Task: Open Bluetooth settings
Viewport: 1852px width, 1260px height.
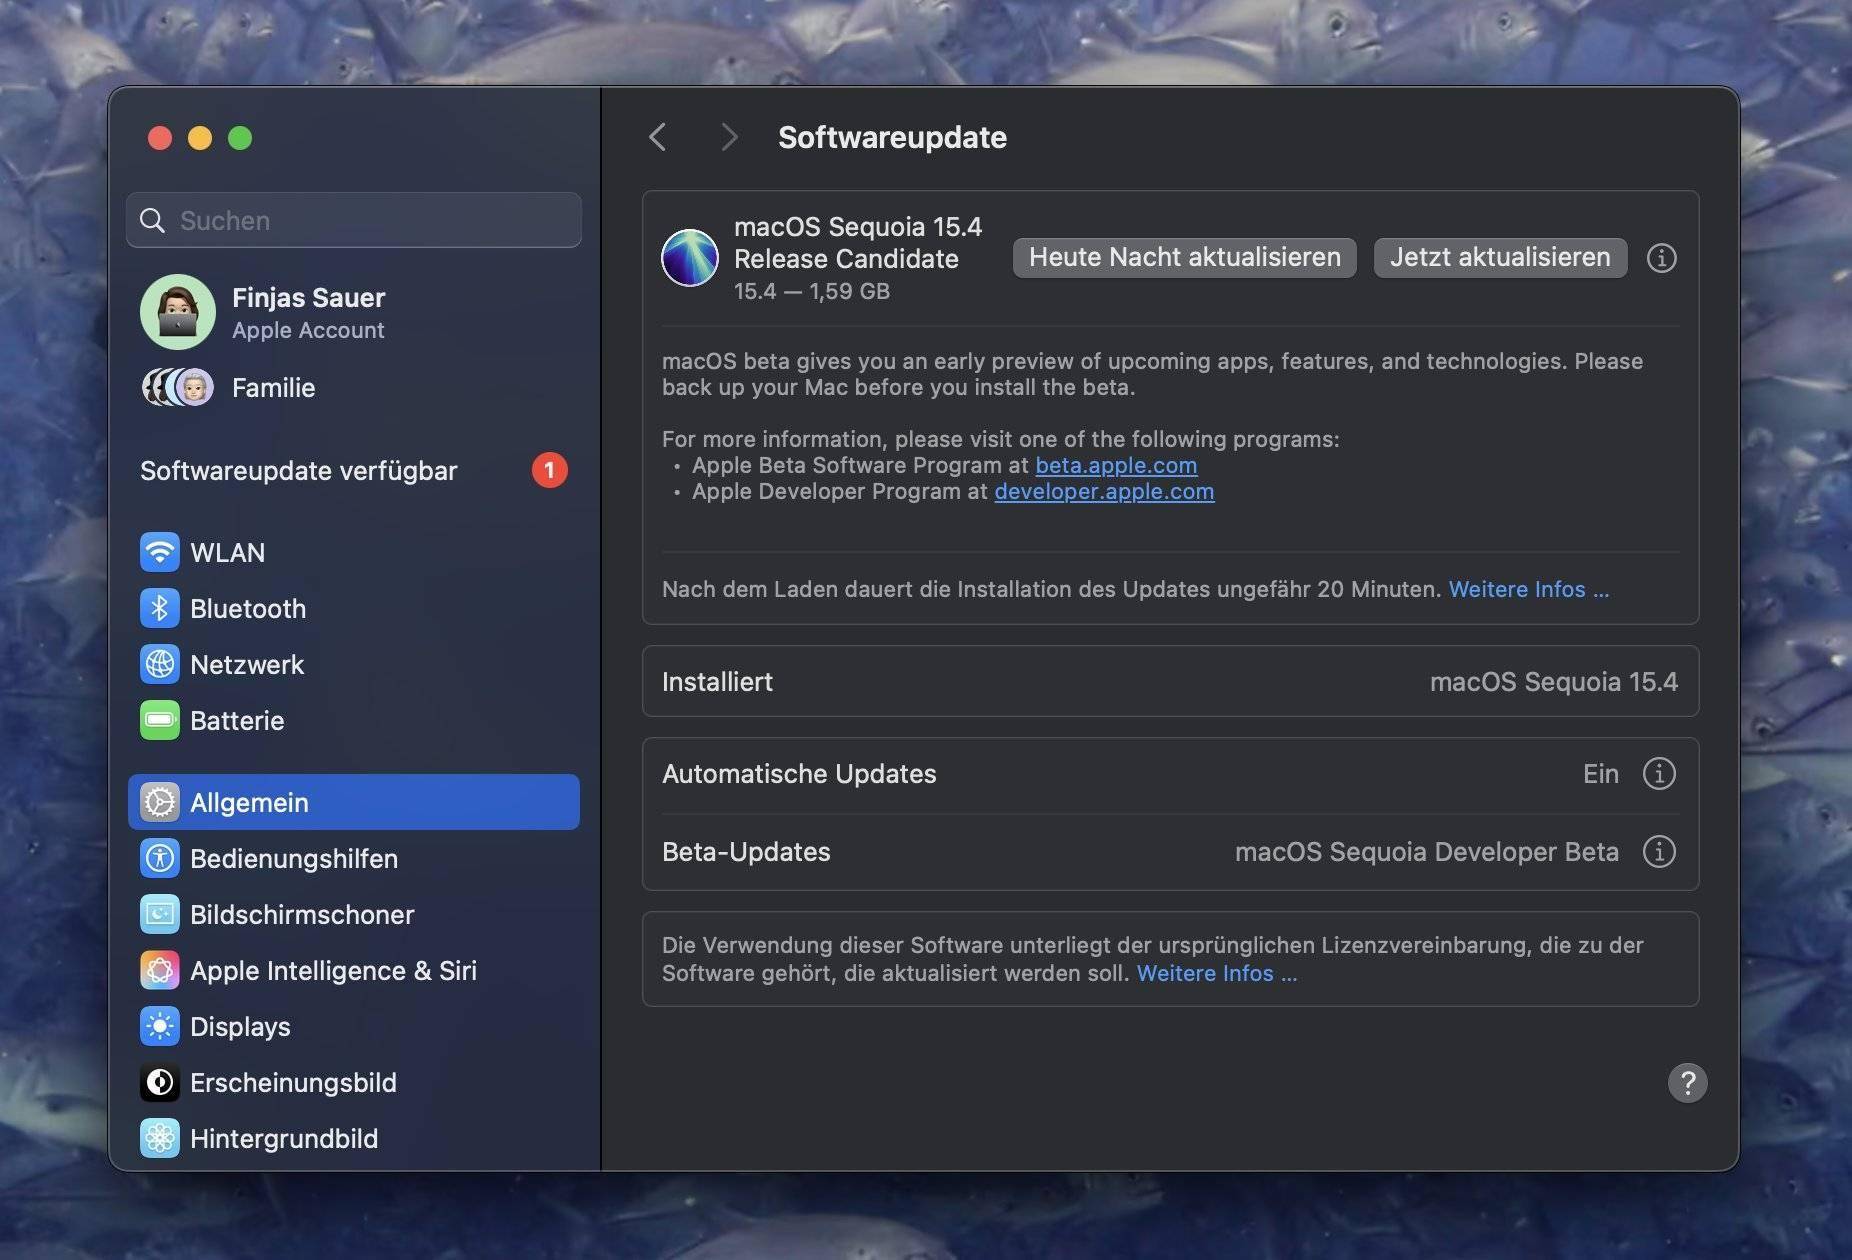Action: click(x=354, y=608)
